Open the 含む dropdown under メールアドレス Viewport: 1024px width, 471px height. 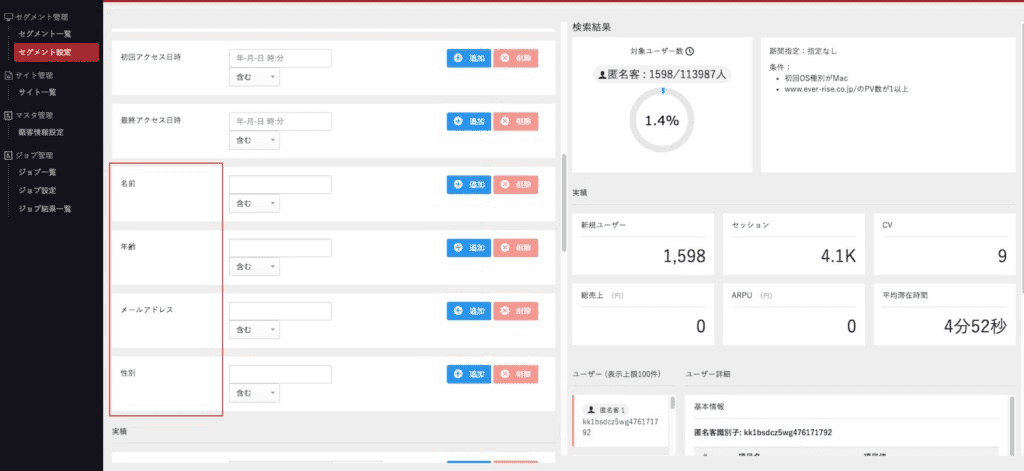(254, 330)
